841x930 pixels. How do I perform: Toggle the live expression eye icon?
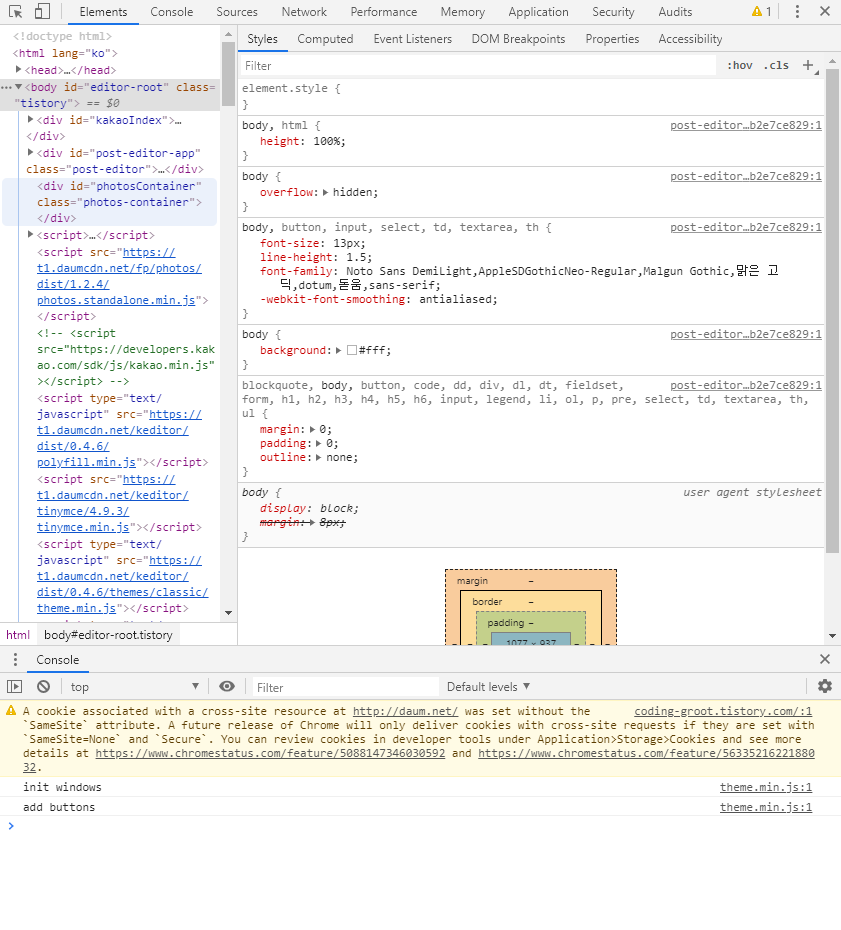tap(227, 686)
